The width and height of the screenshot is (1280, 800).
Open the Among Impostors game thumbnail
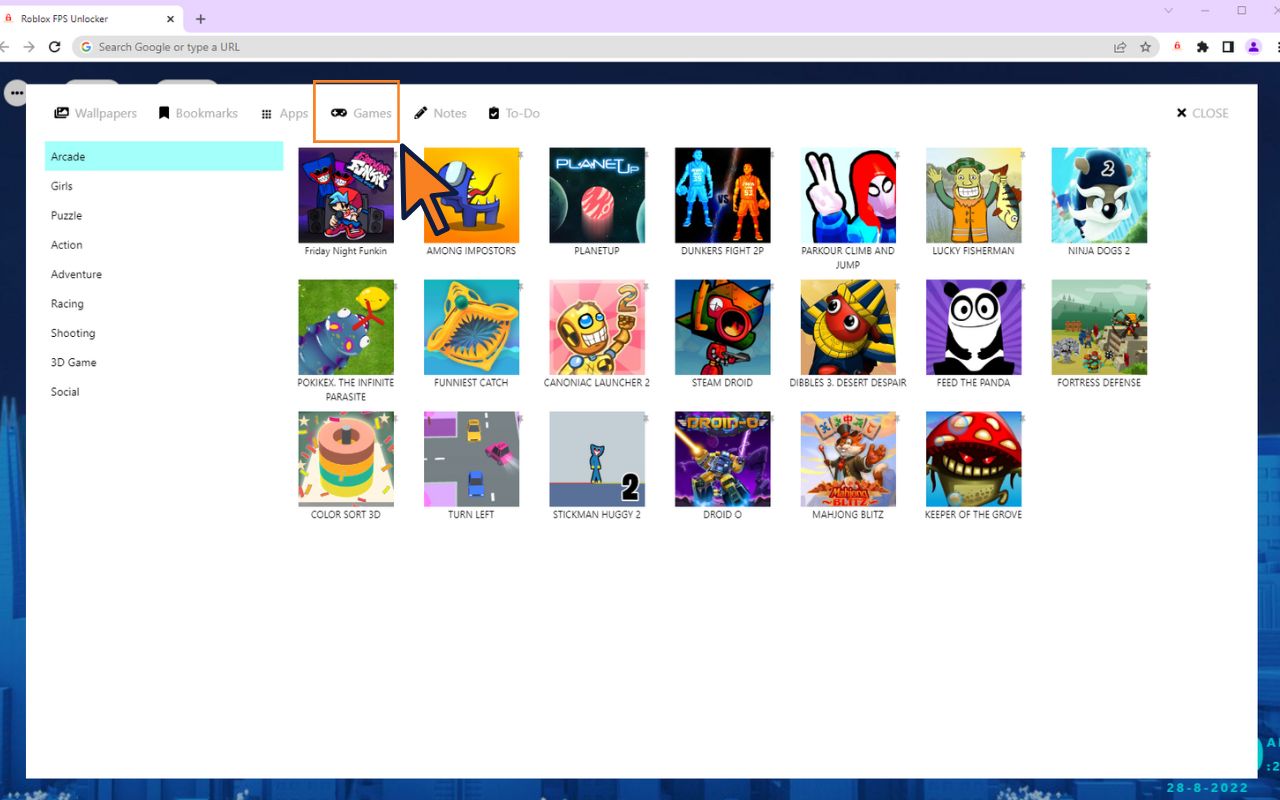tap(471, 196)
